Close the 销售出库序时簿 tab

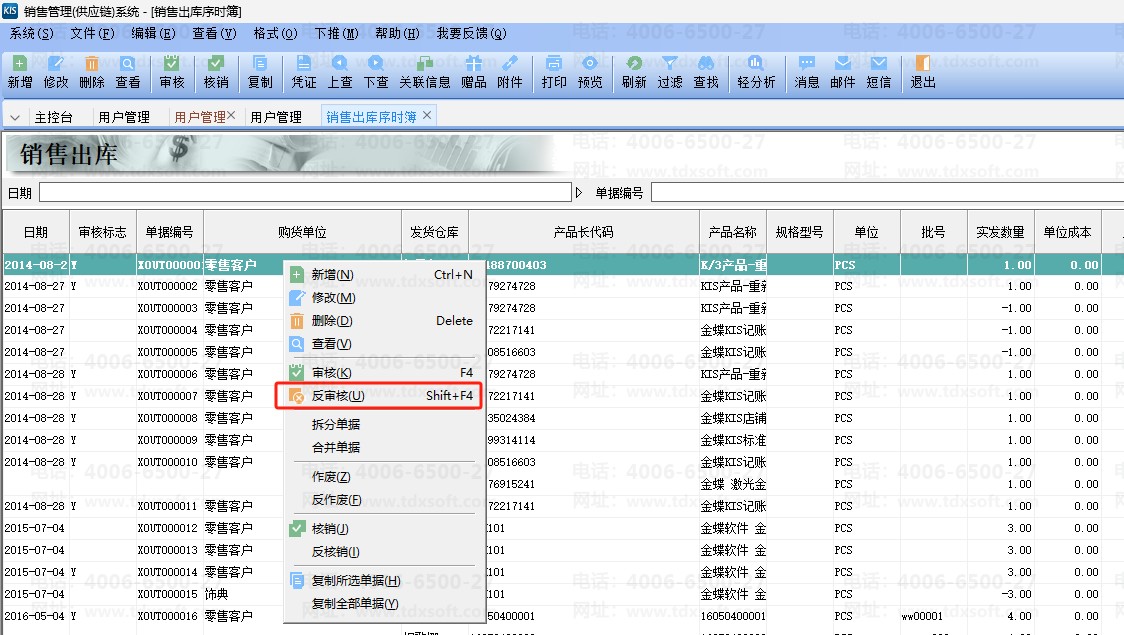tap(428, 116)
